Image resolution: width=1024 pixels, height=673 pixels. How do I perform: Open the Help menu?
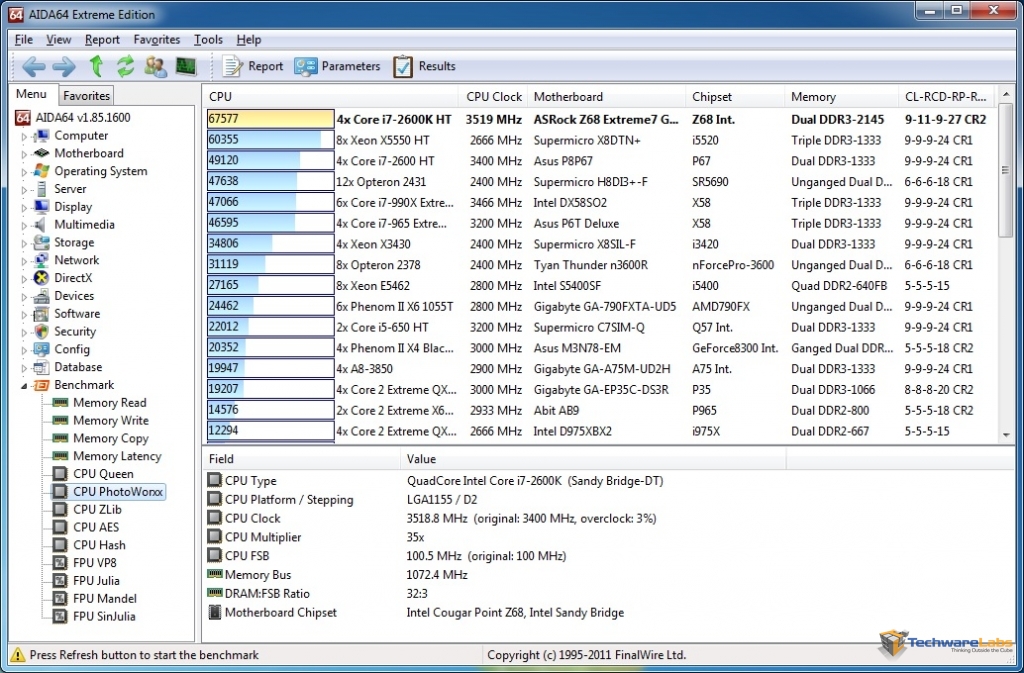tap(249, 40)
